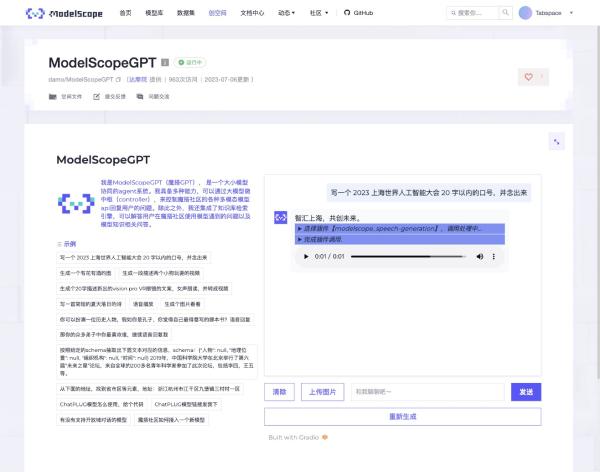Viewport: 600px width, 472px height.
Task: Open the GitHub link in header
Action: tap(358, 13)
